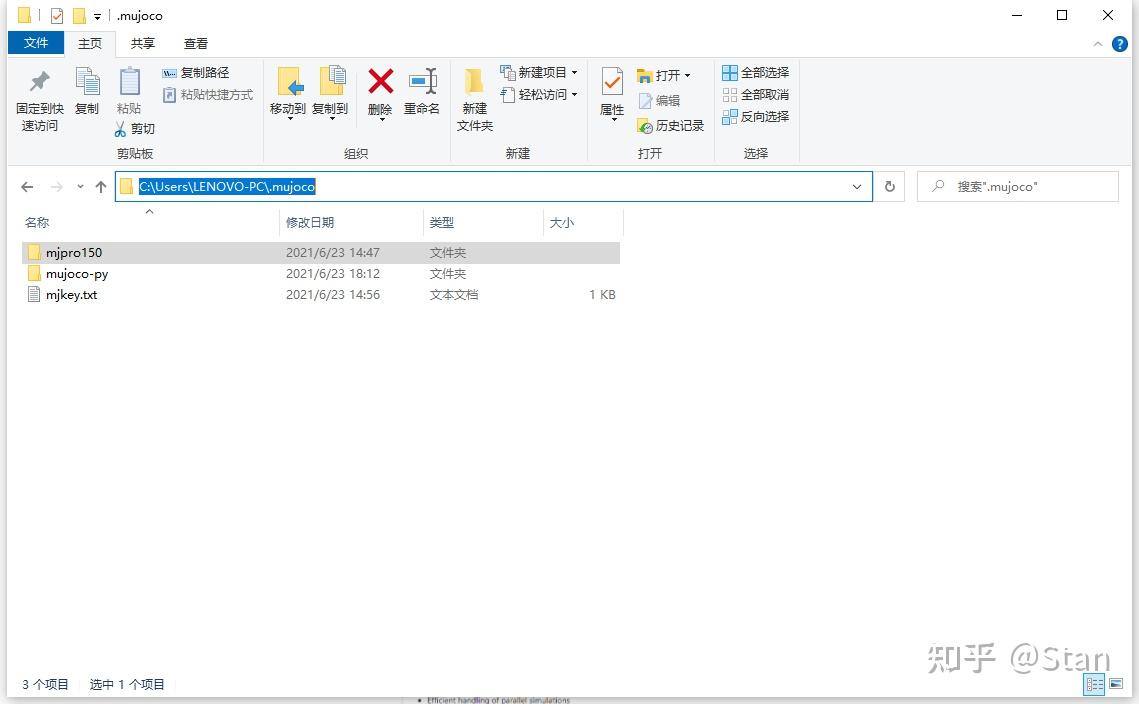Screen dimensions: 1139x704
Task: Collapse the ribbon with chevron
Action: click(x=1098, y=44)
